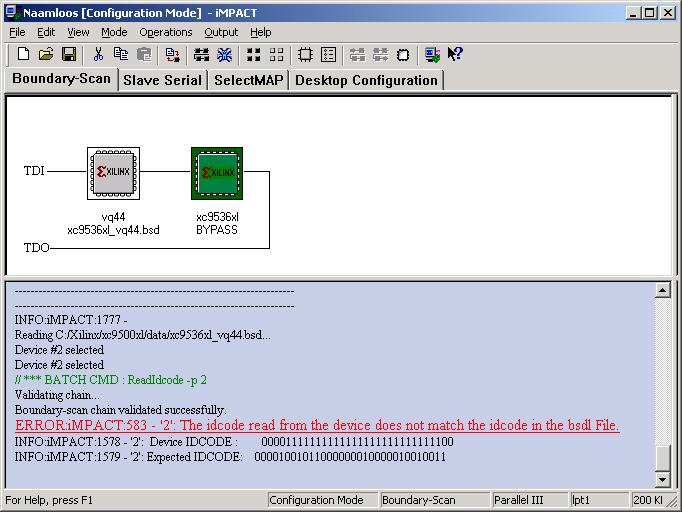Image resolution: width=682 pixels, height=512 pixels.
Task: Click the second grayed chain arrows icon
Action: 381,55
